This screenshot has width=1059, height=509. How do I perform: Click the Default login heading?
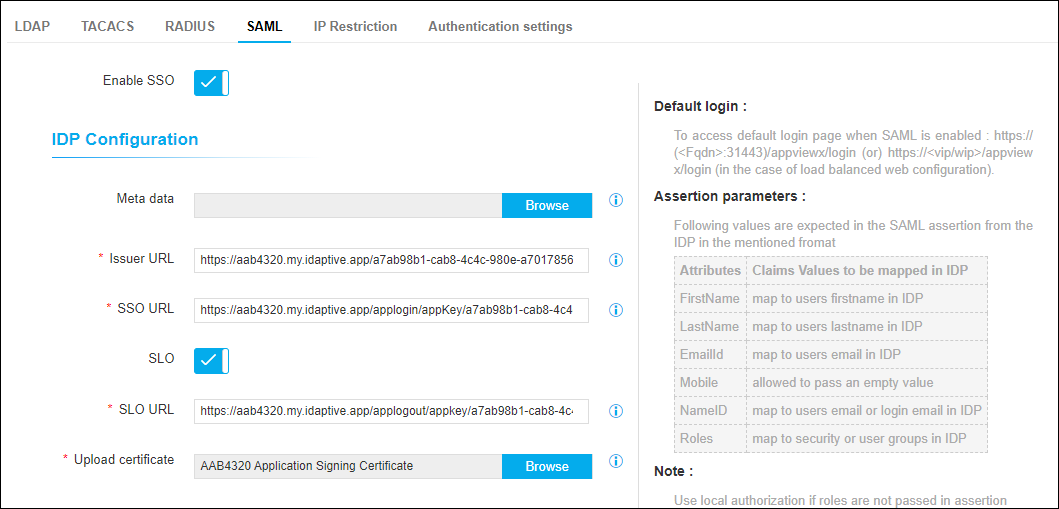[701, 107]
